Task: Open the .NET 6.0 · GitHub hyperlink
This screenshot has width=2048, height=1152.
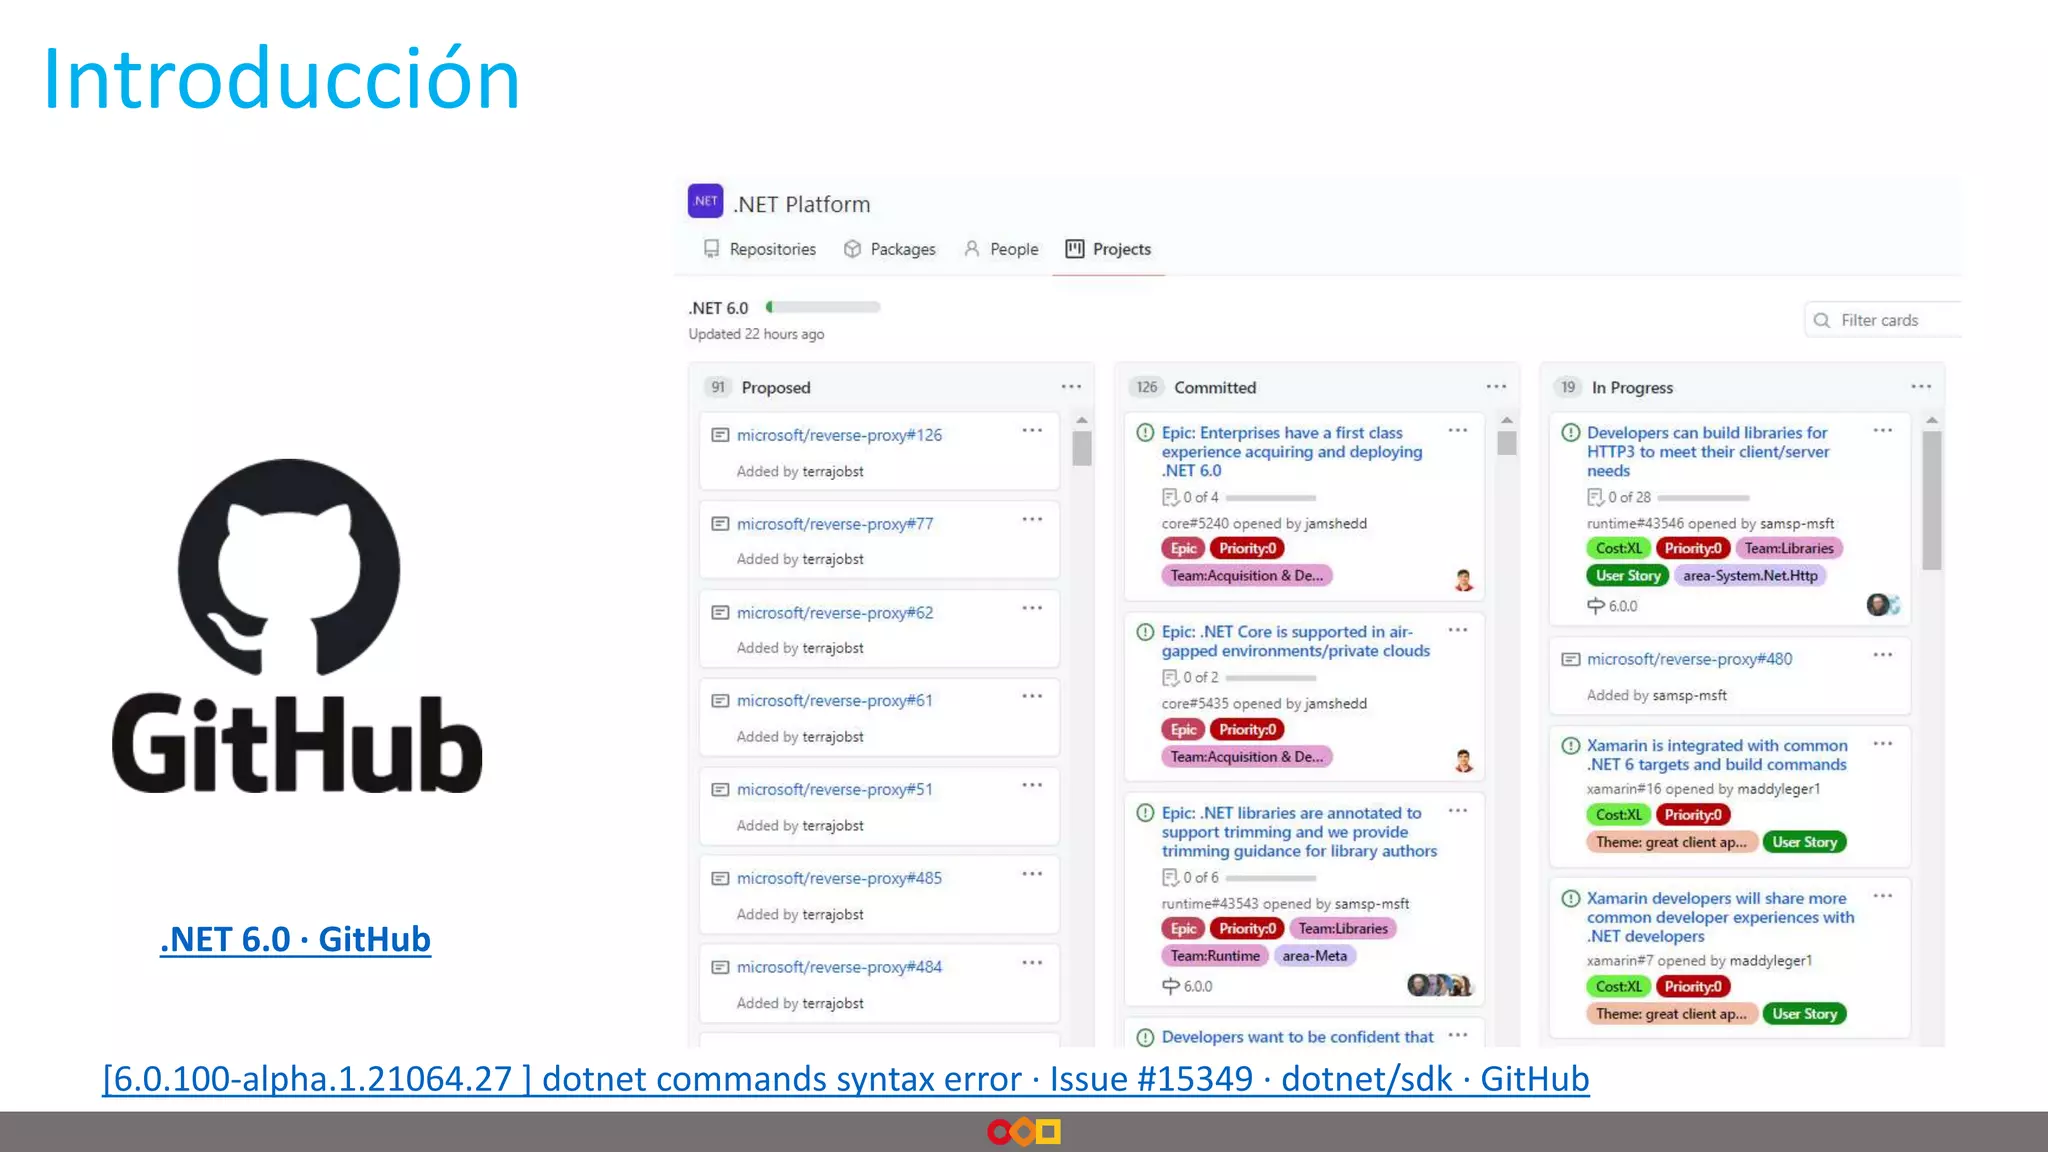Action: [x=295, y=939]
